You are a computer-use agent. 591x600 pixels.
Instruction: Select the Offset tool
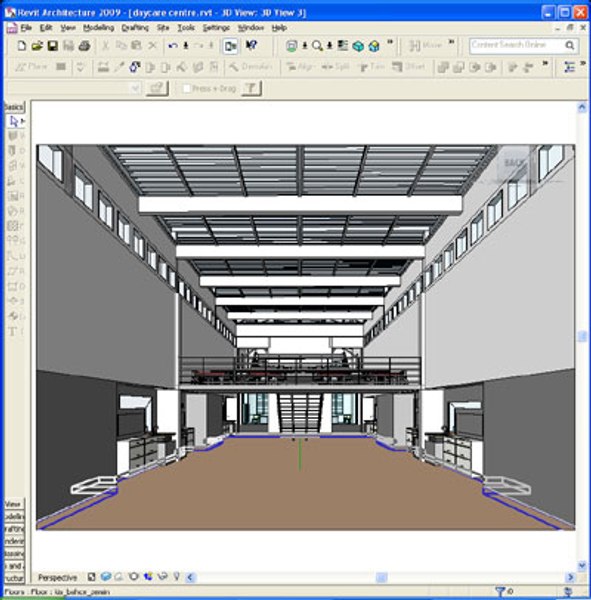[409, 67]
